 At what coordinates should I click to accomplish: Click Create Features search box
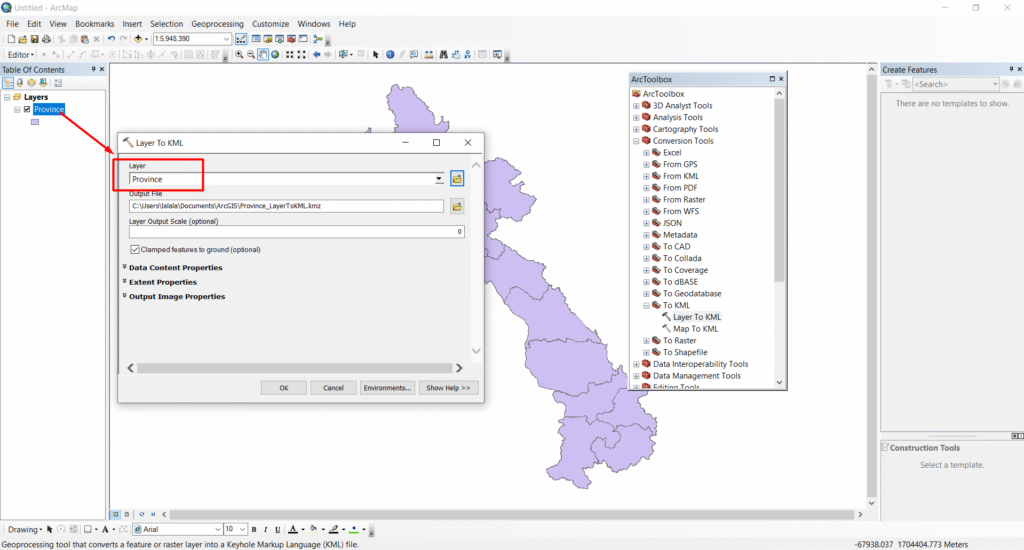tap(956, 84)
